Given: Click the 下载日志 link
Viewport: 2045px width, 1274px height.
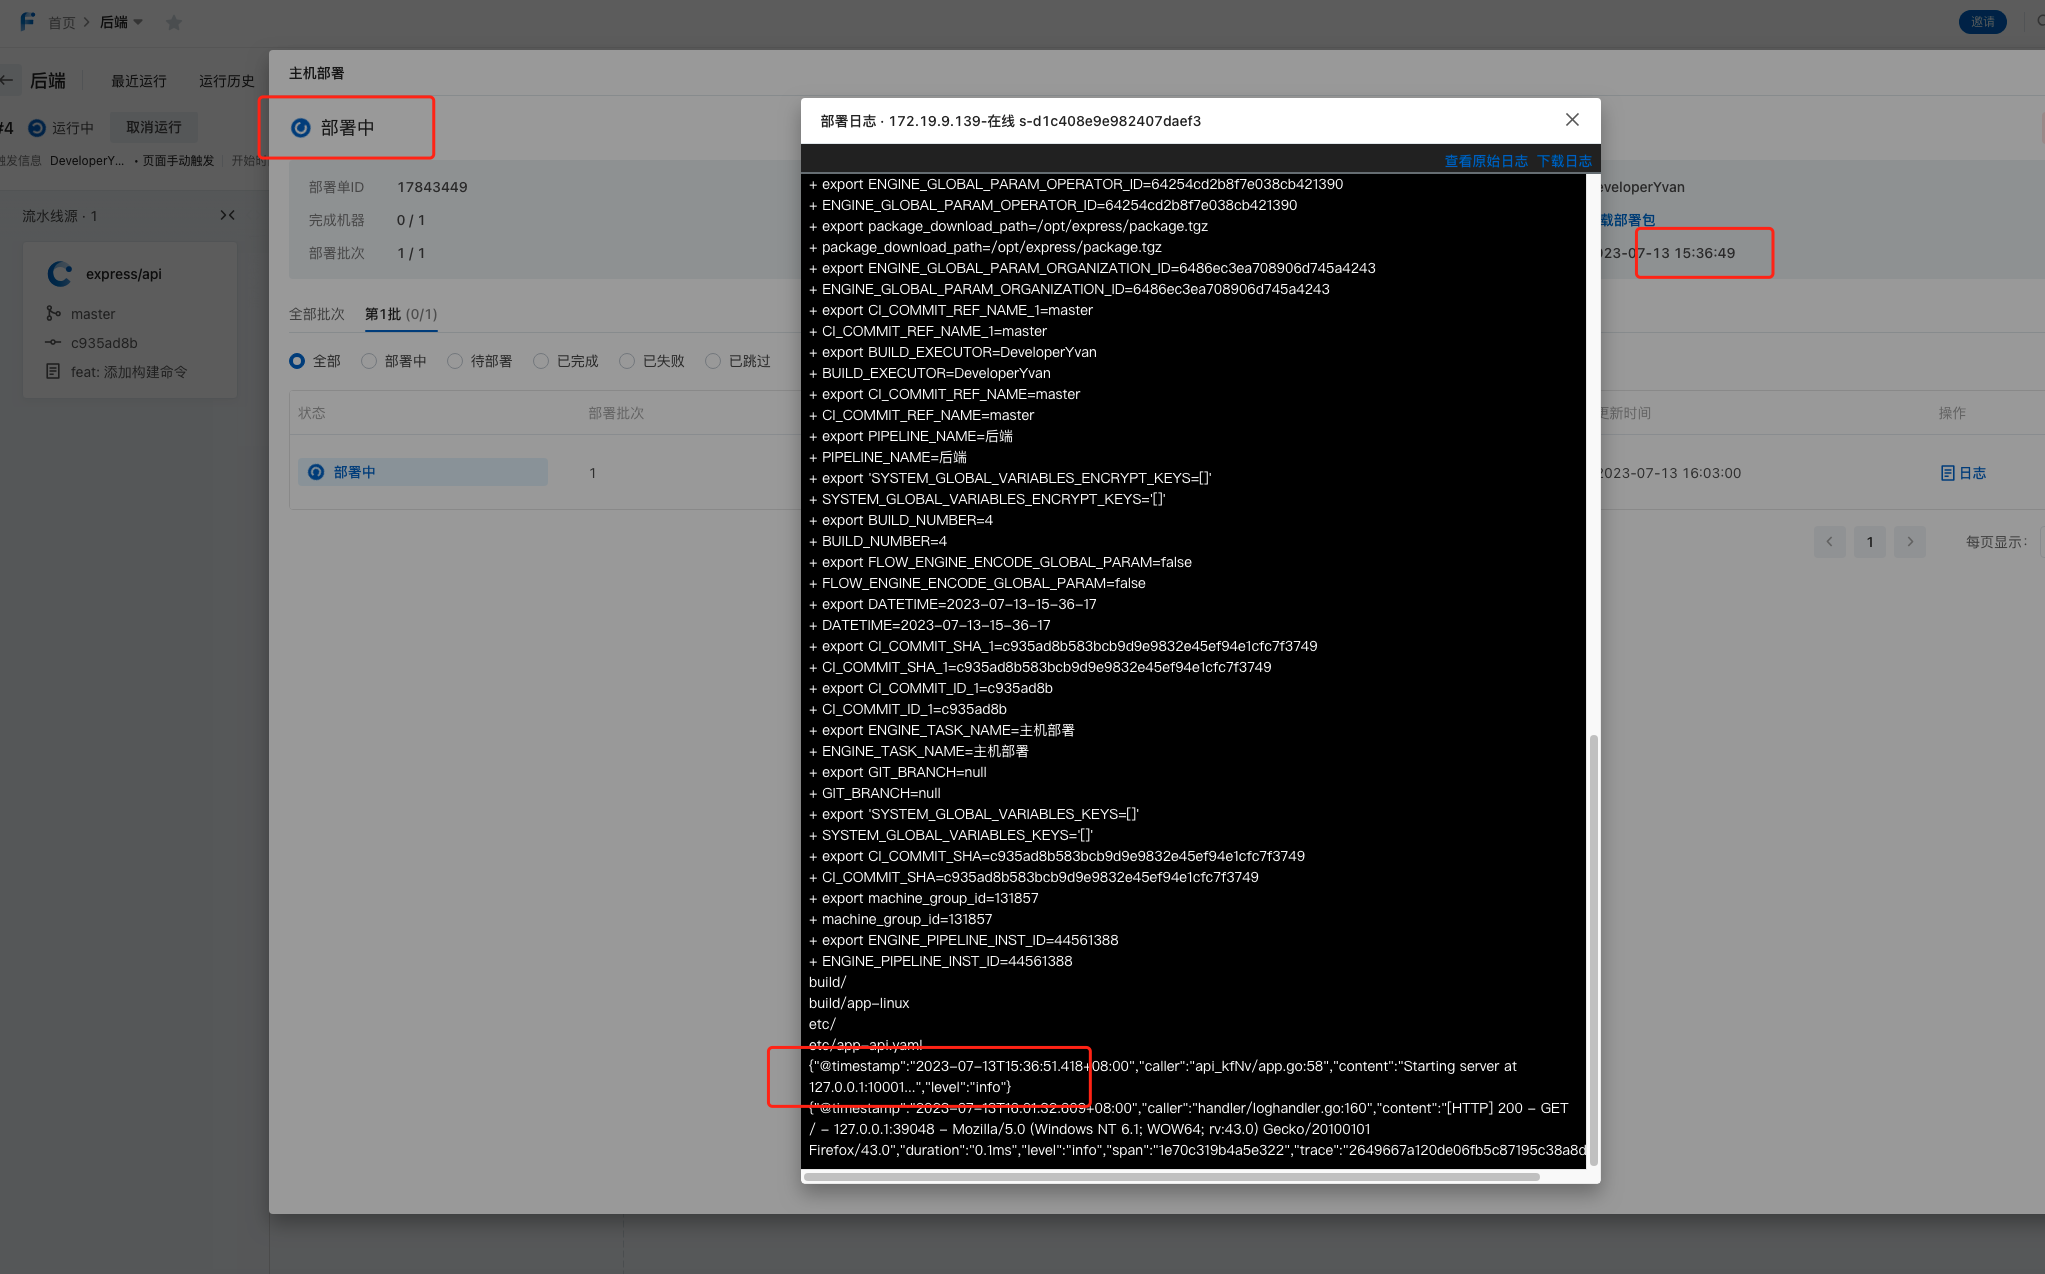Looking at the screenshot, I should click(x=1564, y=161).
